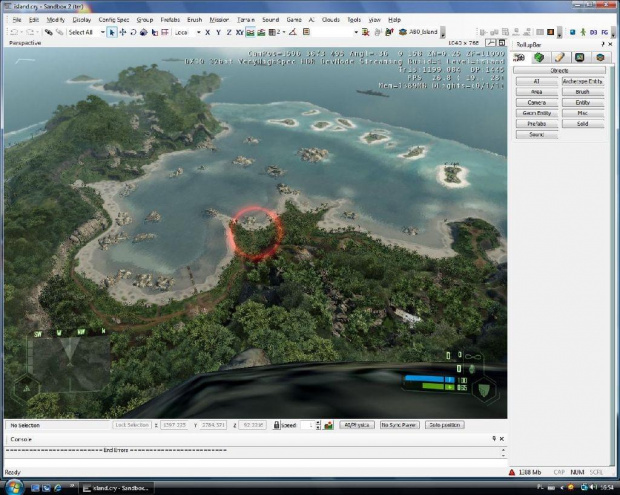
Task: Open the Terrain tab in RollupBar
Action: pyautogui.click(x=541, y=57)
